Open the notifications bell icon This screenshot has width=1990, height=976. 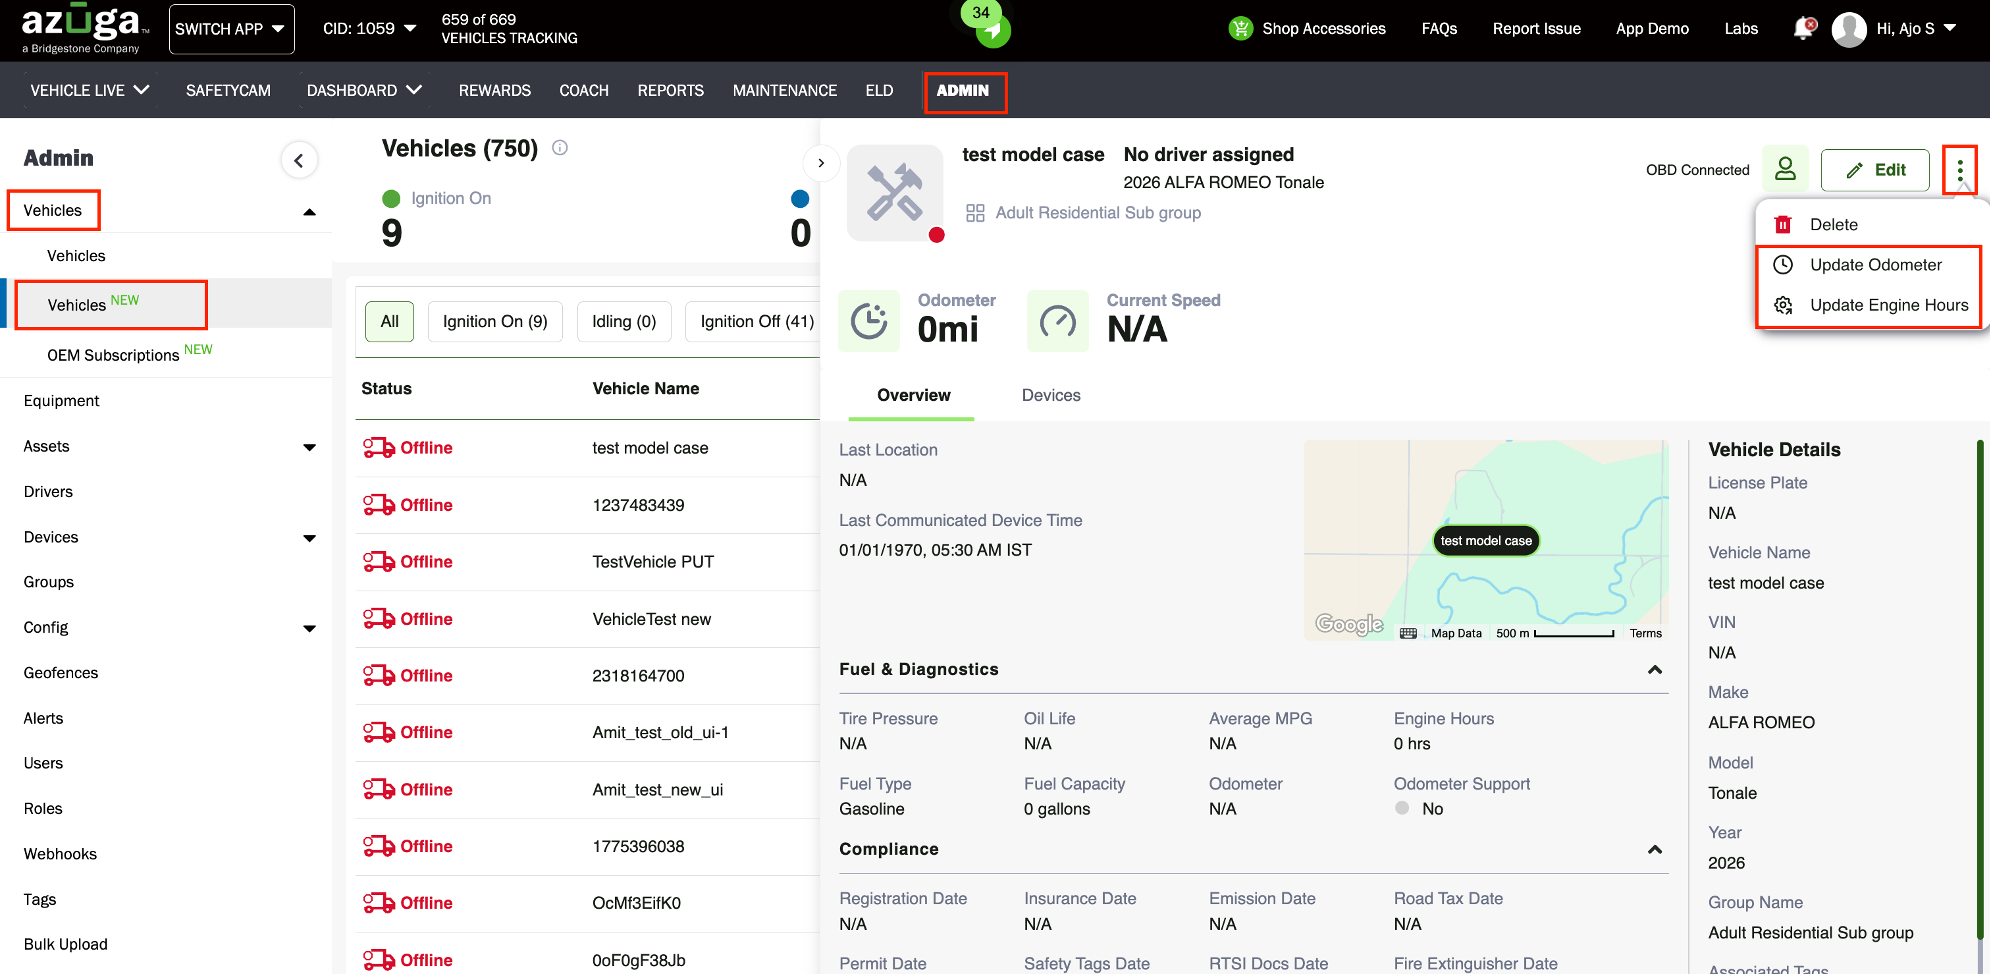click(1804, 28)
